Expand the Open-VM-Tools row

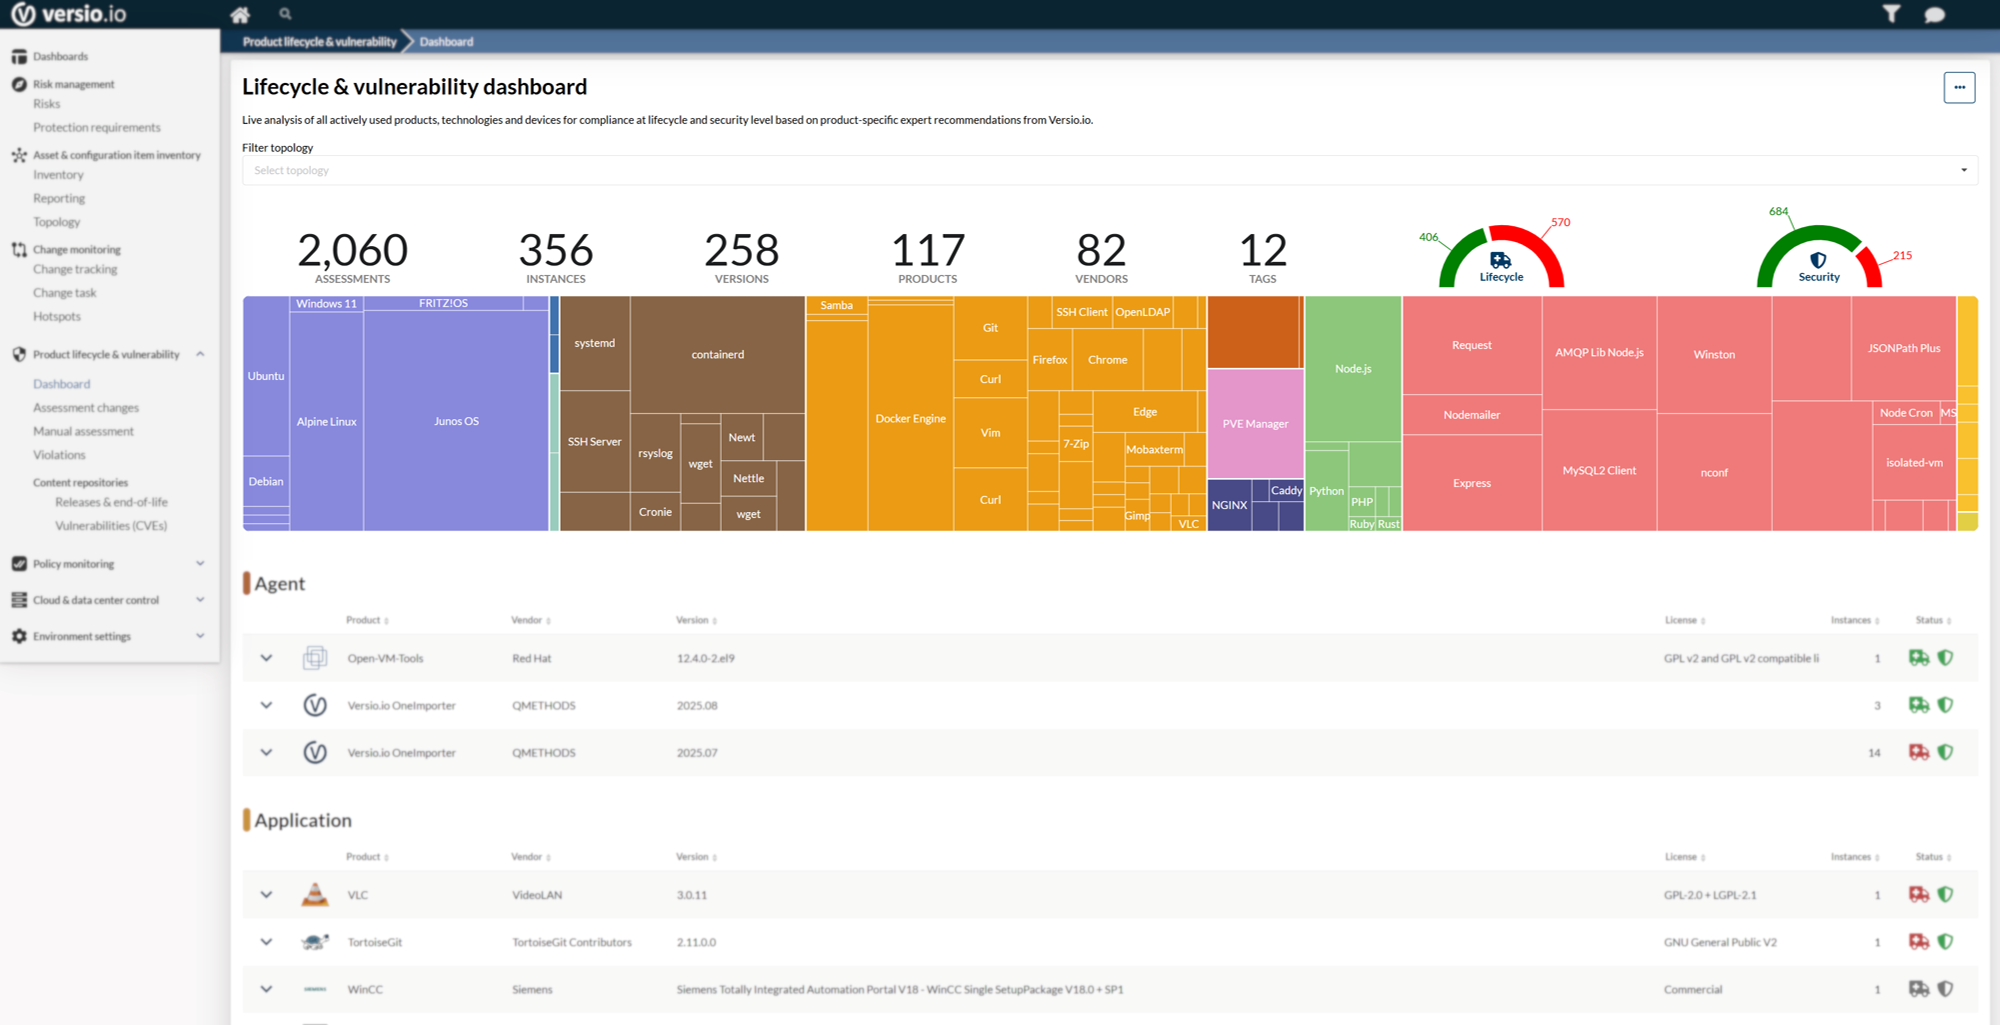(266, 658)
